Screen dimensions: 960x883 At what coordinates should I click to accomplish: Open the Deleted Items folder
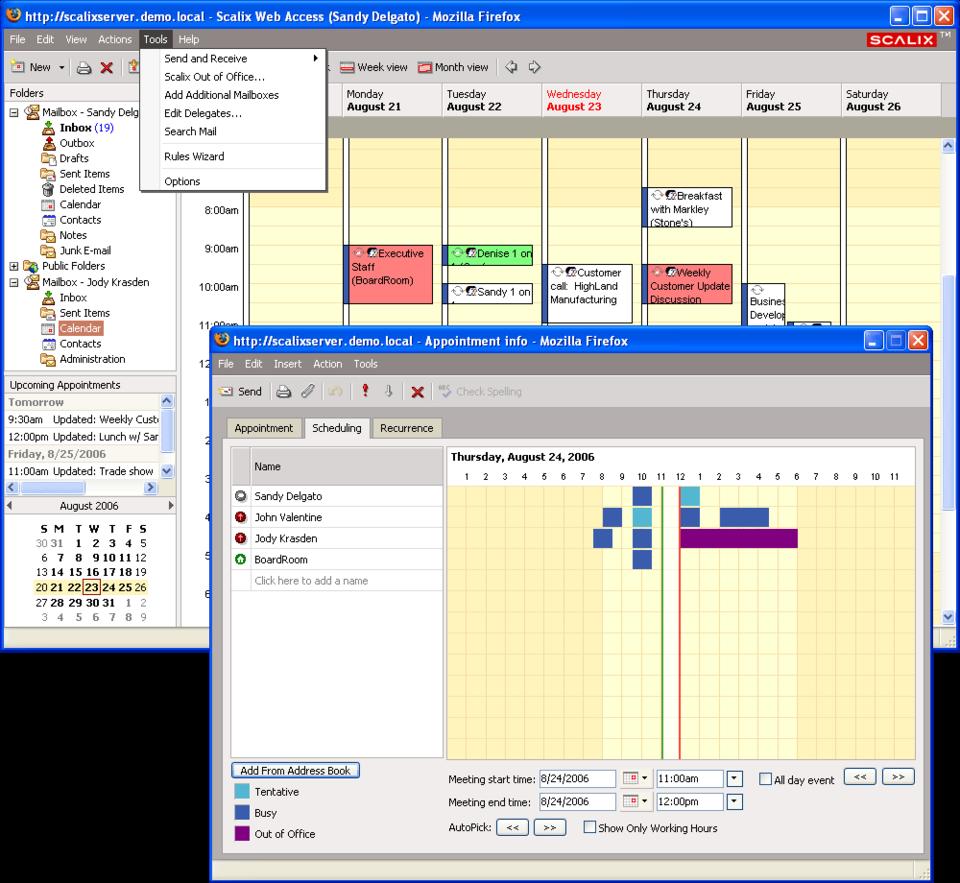(x=91, y=189)
